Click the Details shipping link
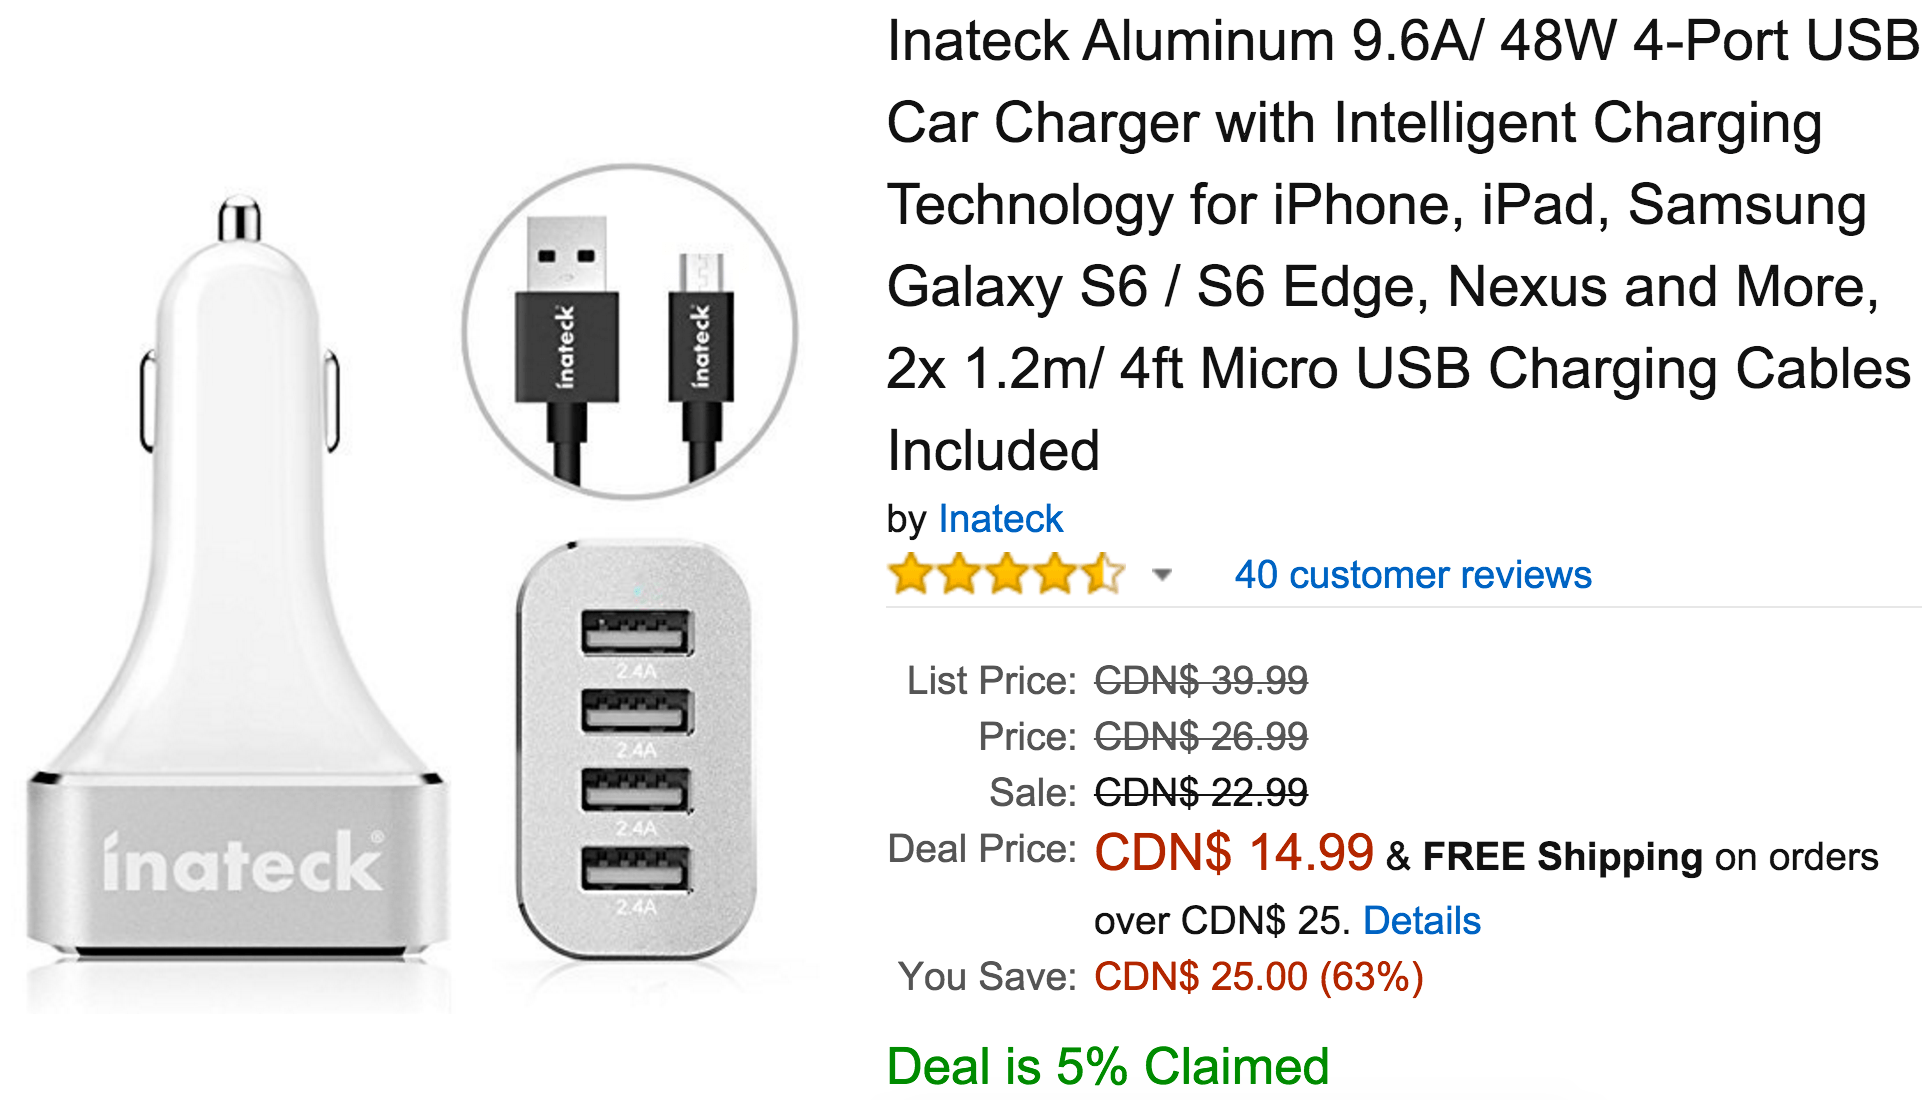Screen dimensions: 1926x1100 click(x=1421, y=921)
